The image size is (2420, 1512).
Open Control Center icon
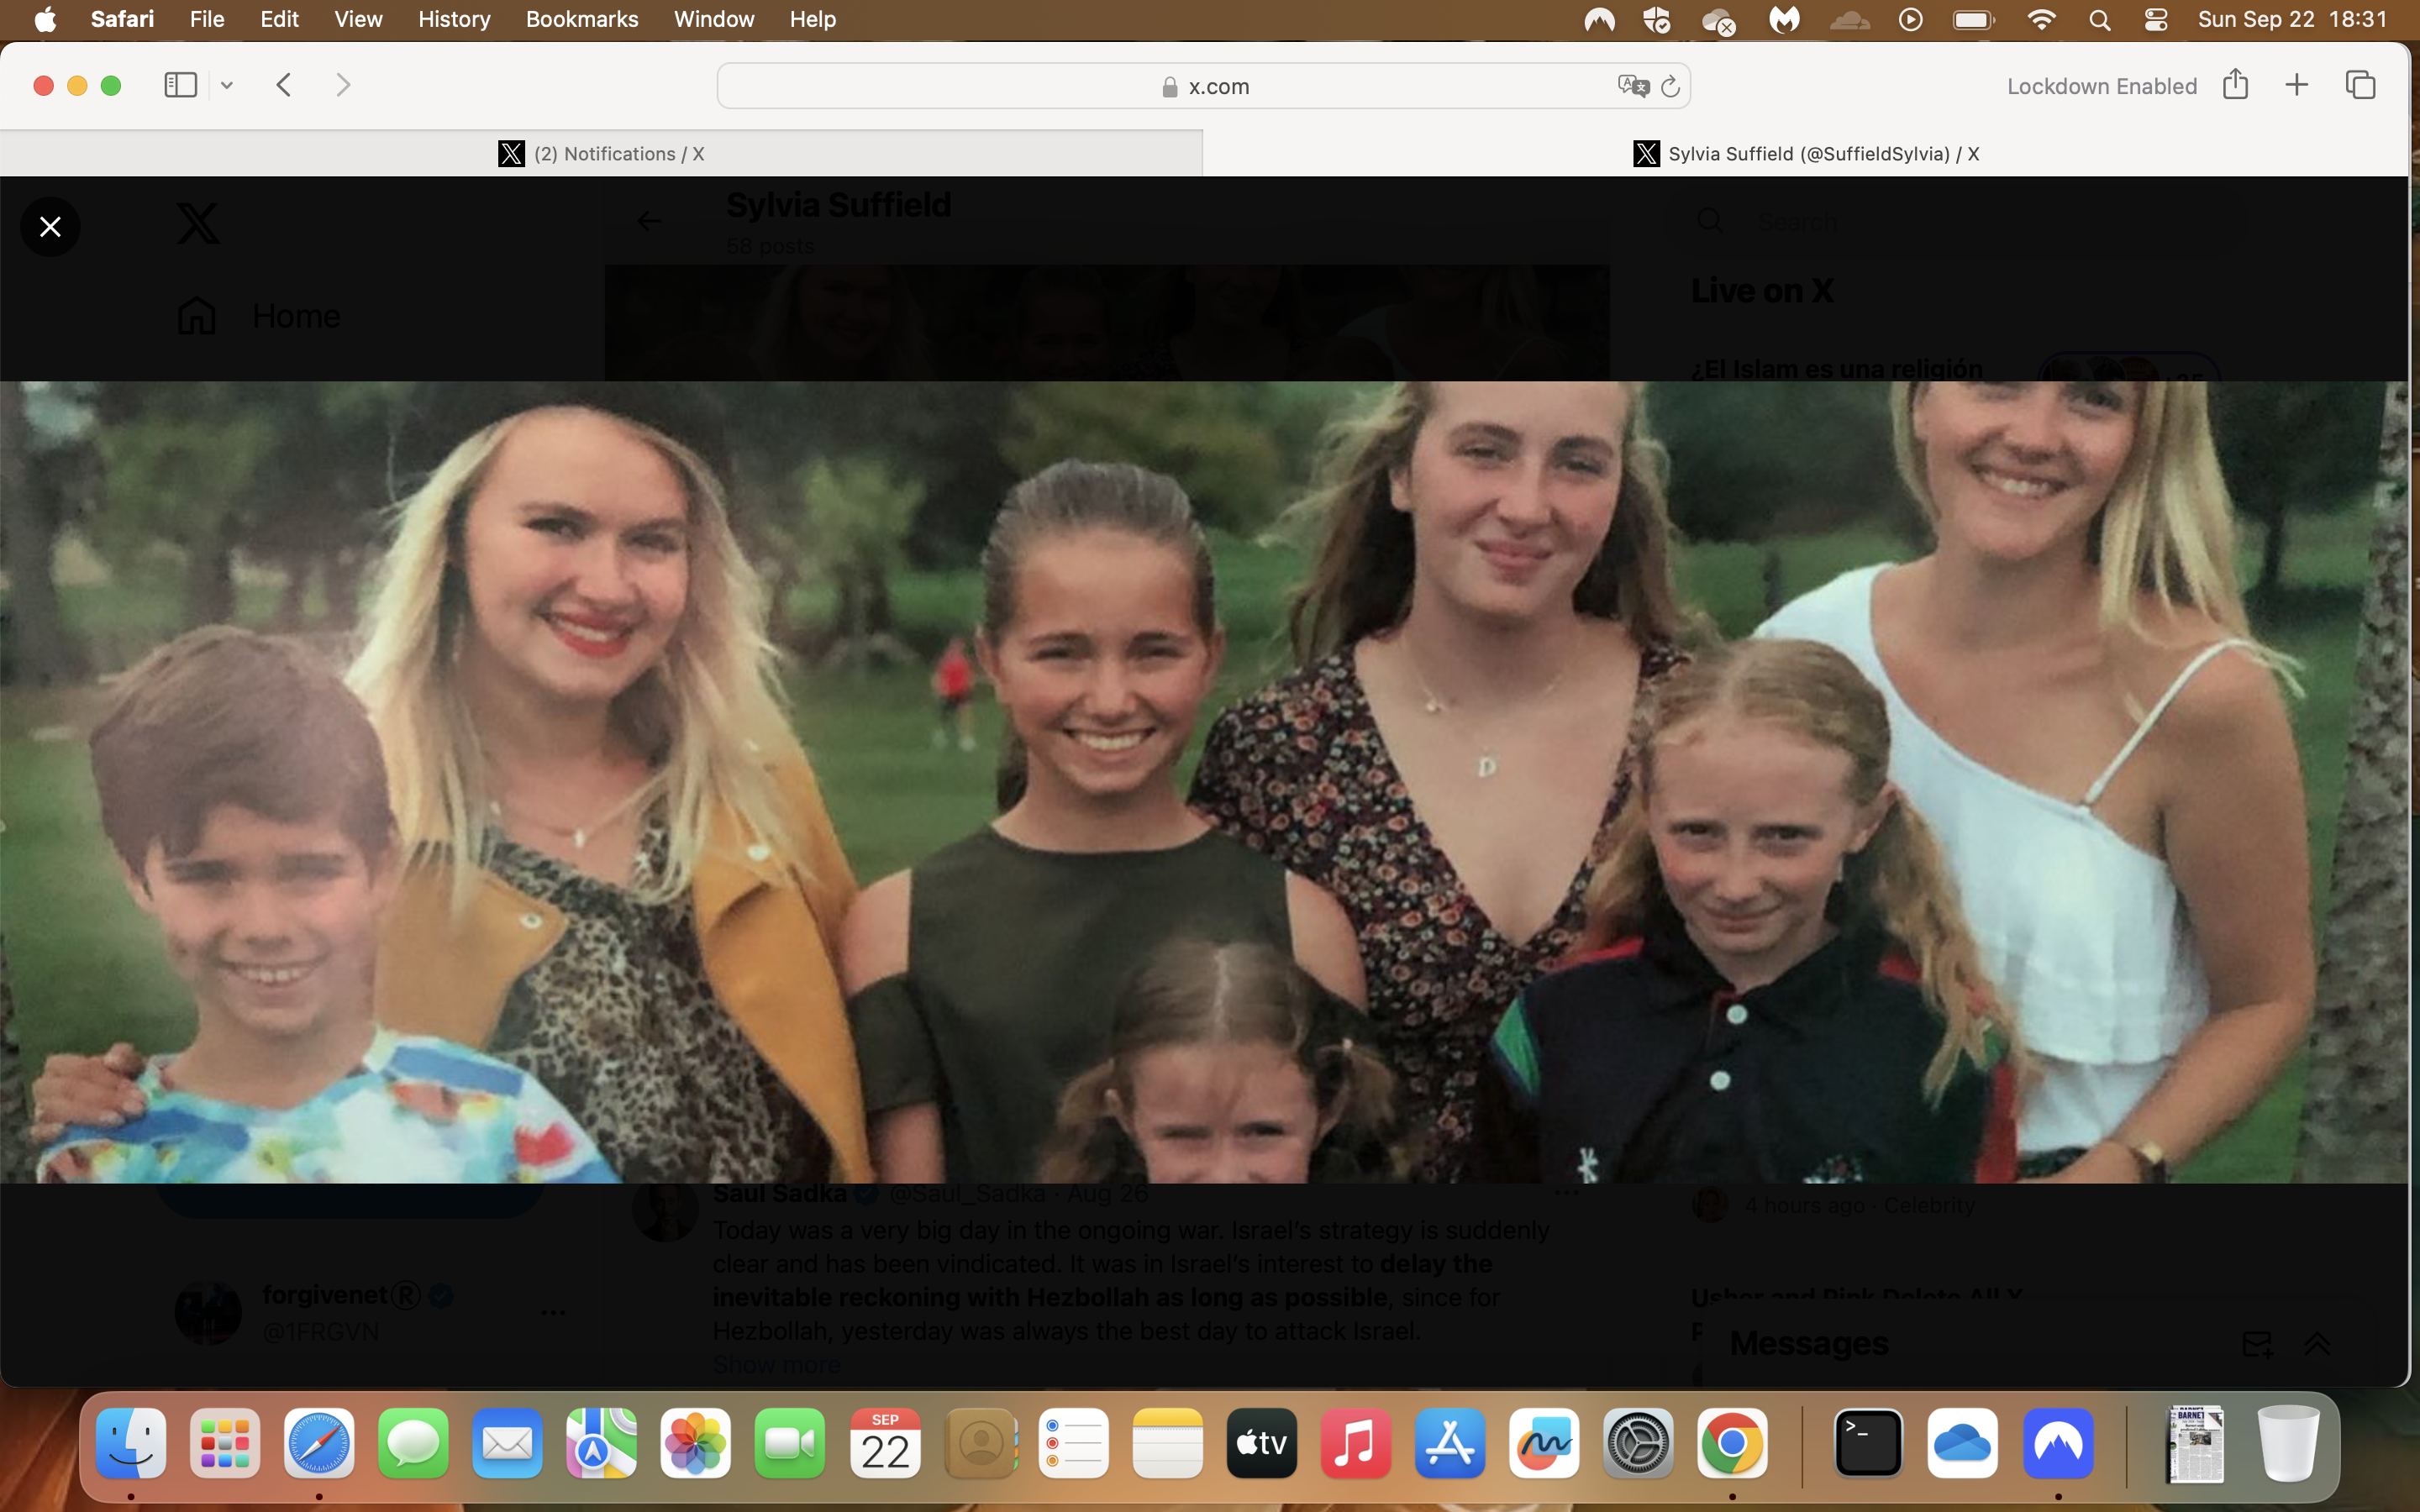pos(2156,19)
